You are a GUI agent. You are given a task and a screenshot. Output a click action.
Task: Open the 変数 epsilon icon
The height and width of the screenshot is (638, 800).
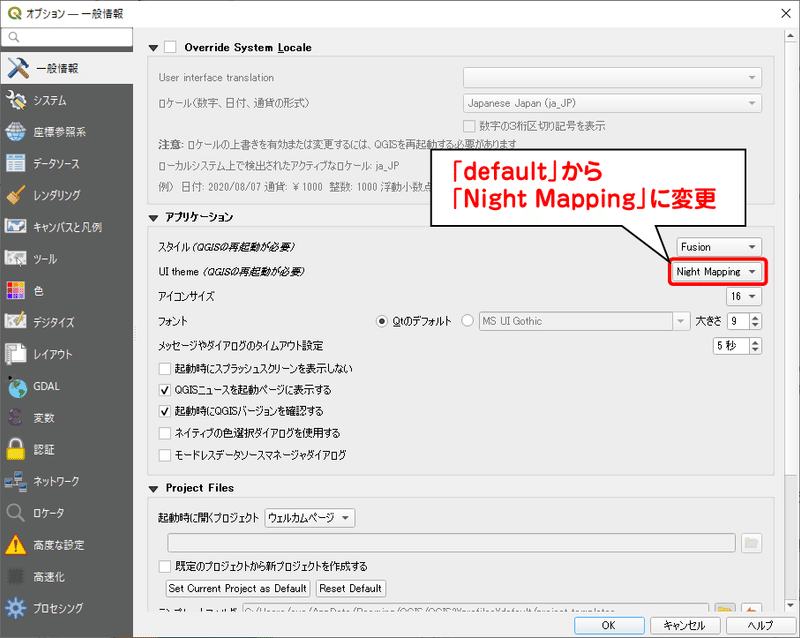tap(16, 418)
